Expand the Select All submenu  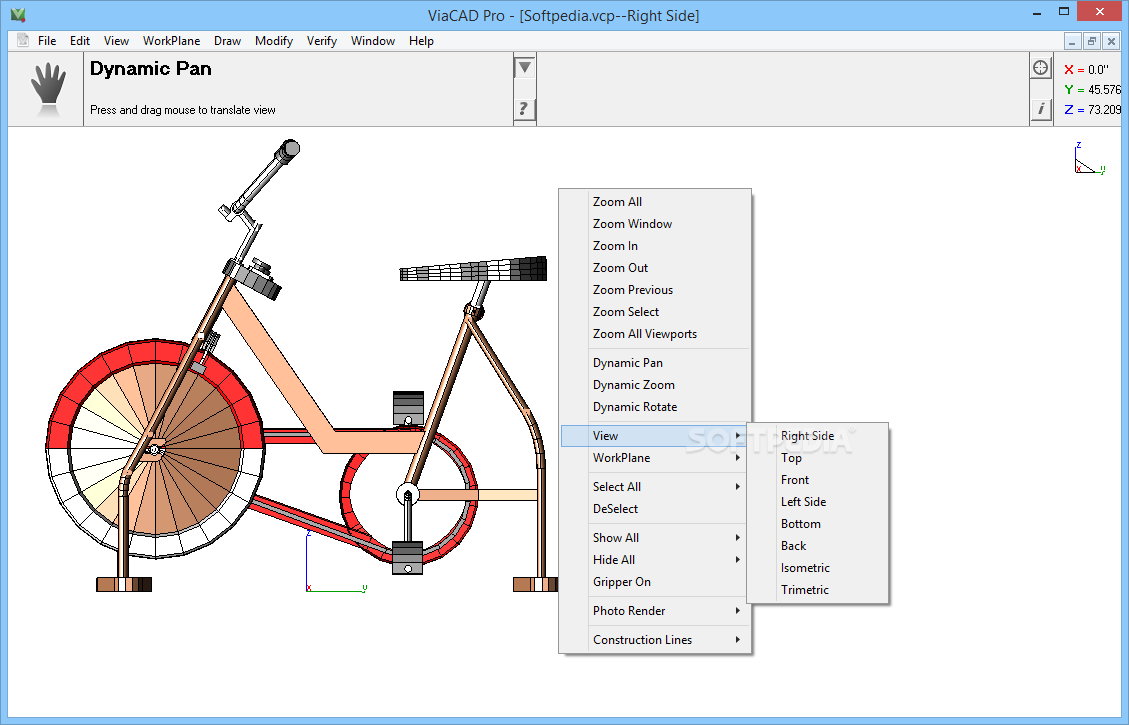[655, 487]
